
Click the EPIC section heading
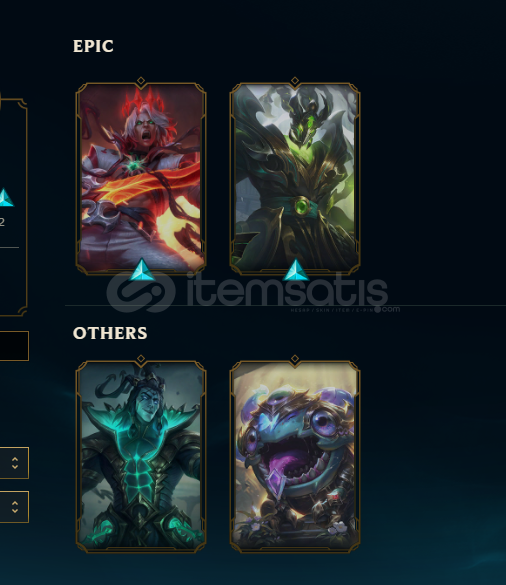[x=93, y=47]
